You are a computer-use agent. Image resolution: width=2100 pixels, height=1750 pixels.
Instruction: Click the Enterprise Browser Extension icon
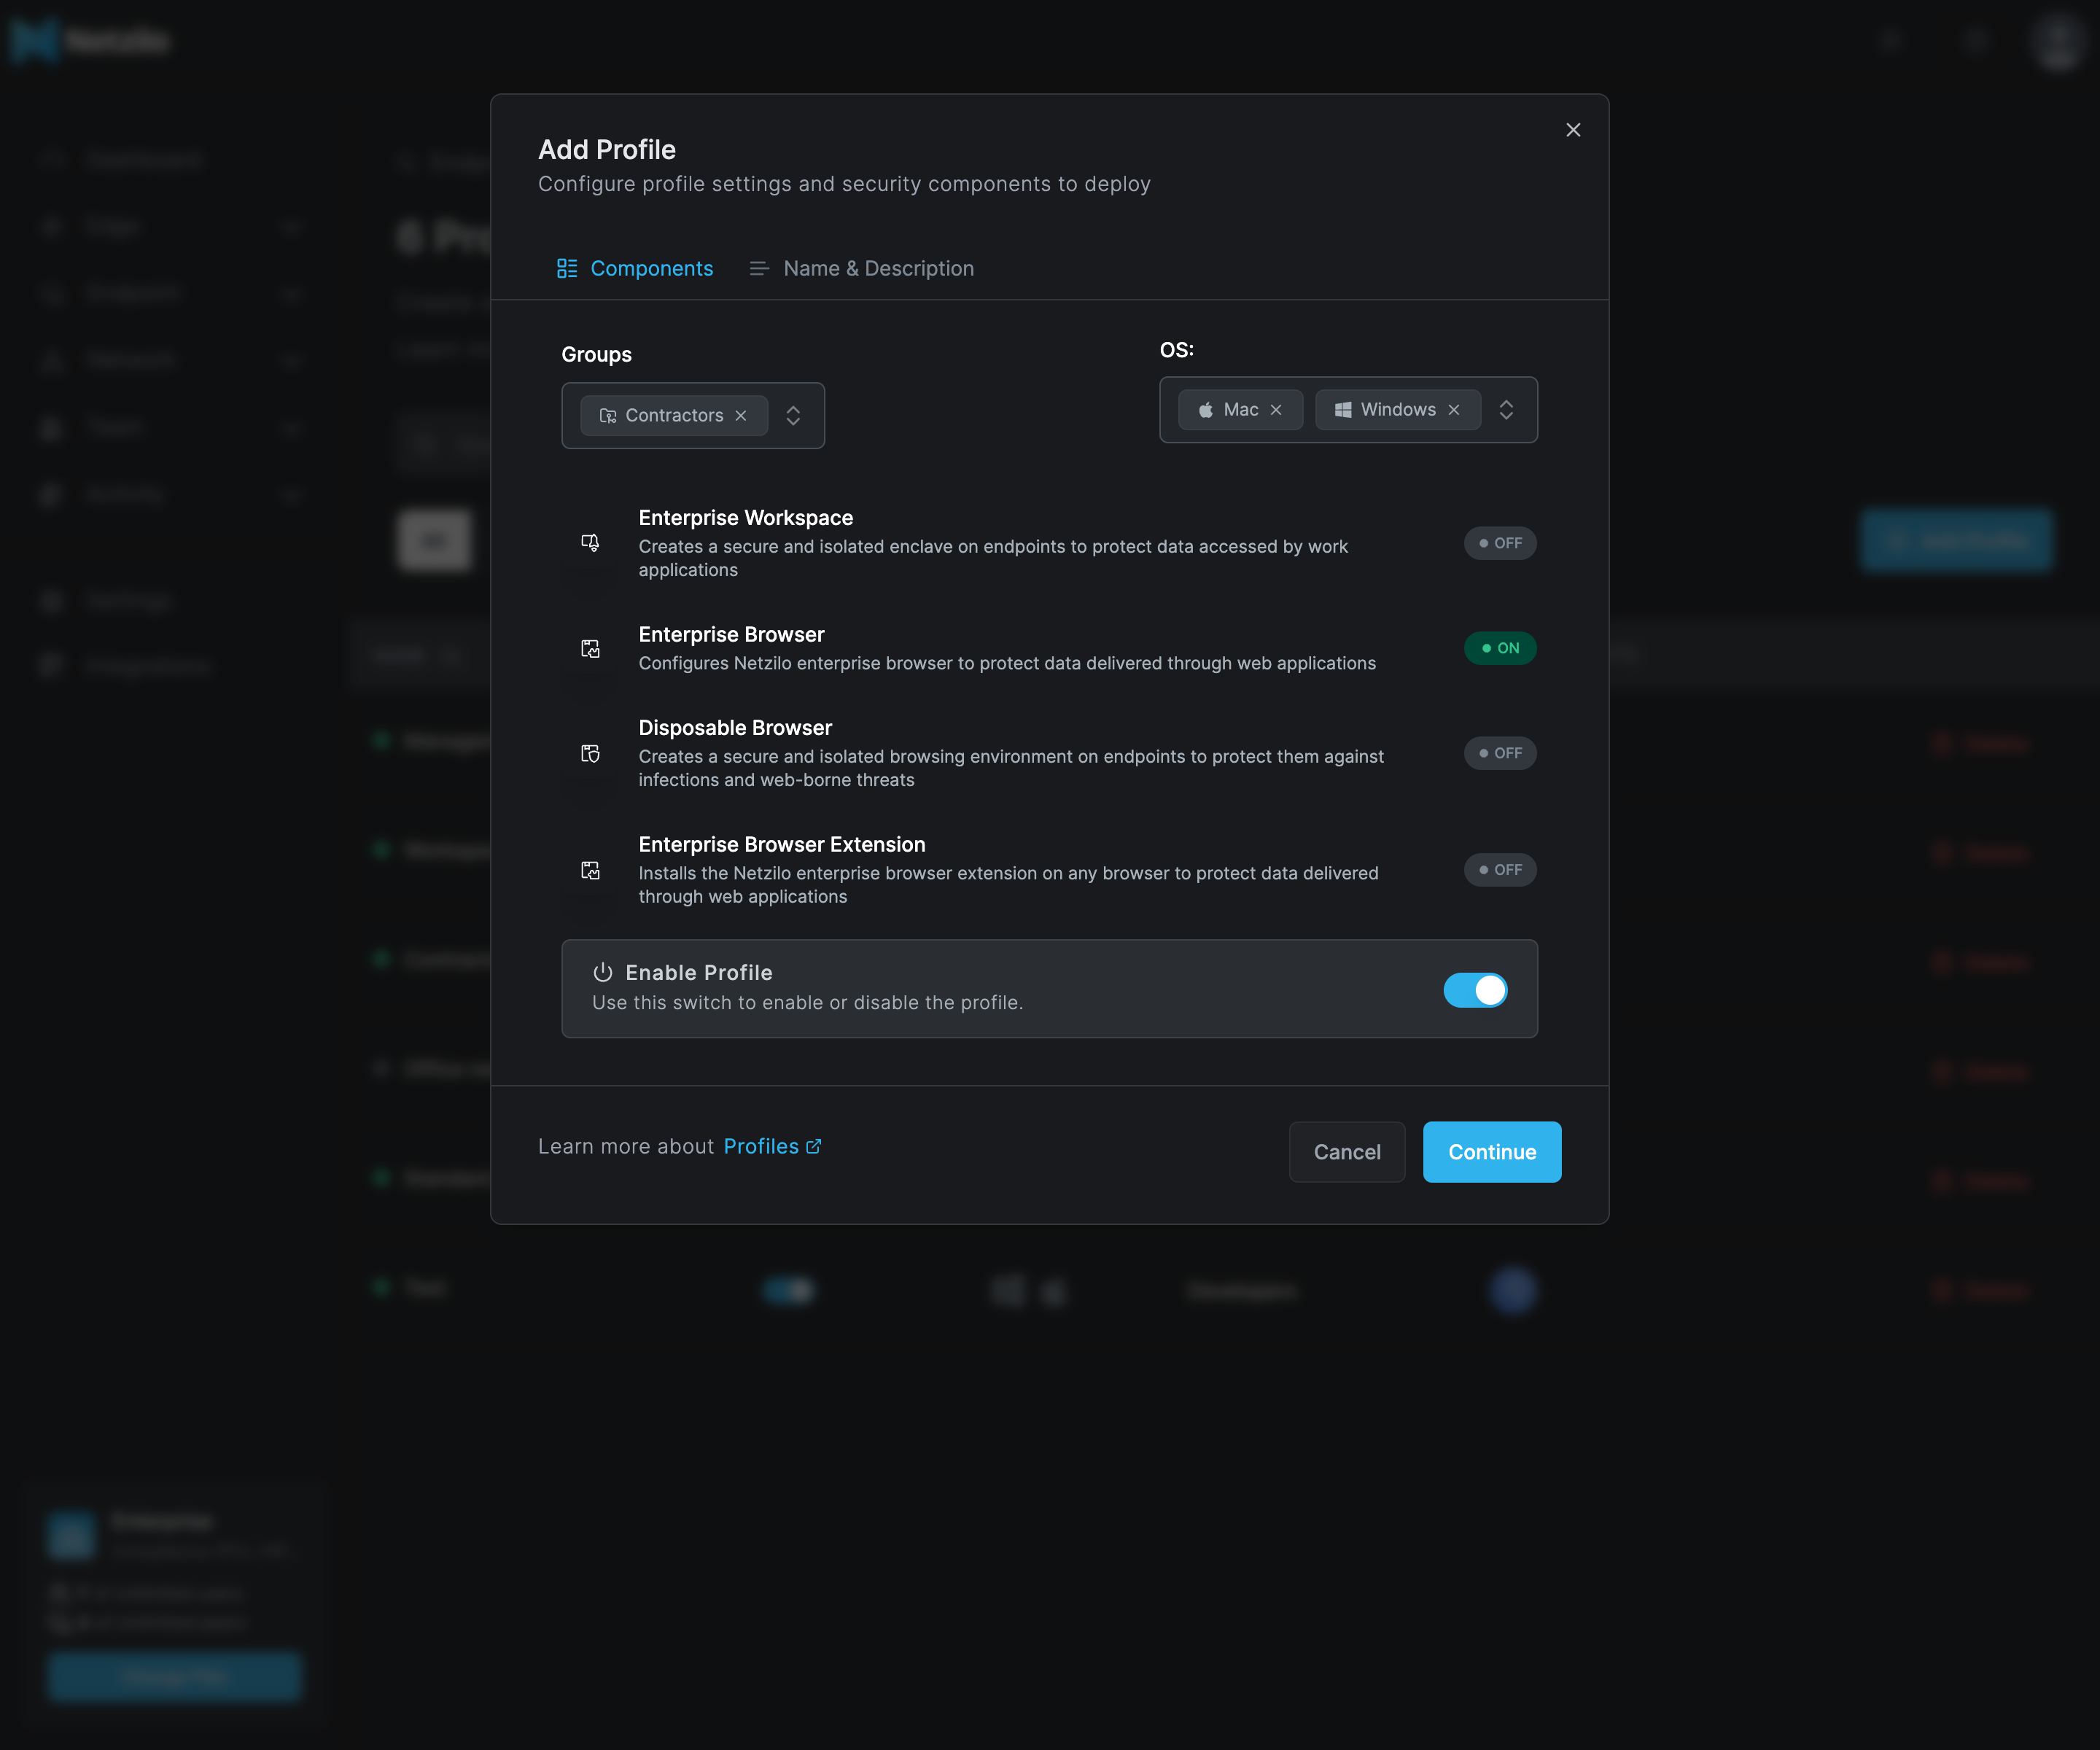(590, 870)
